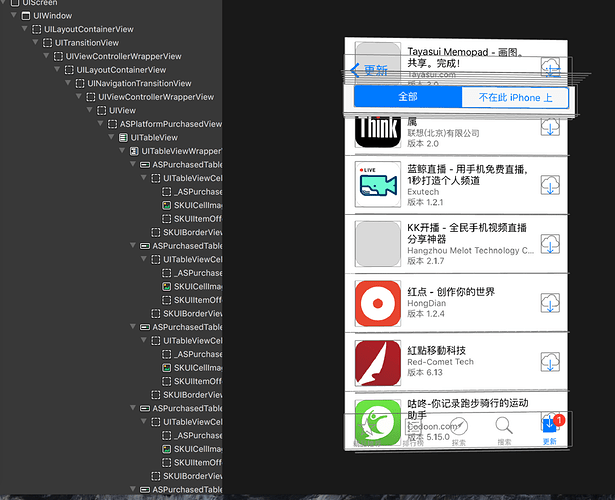
Task: Download 红点 - 创作你的世界 via cloud icon
Action: 550,303
